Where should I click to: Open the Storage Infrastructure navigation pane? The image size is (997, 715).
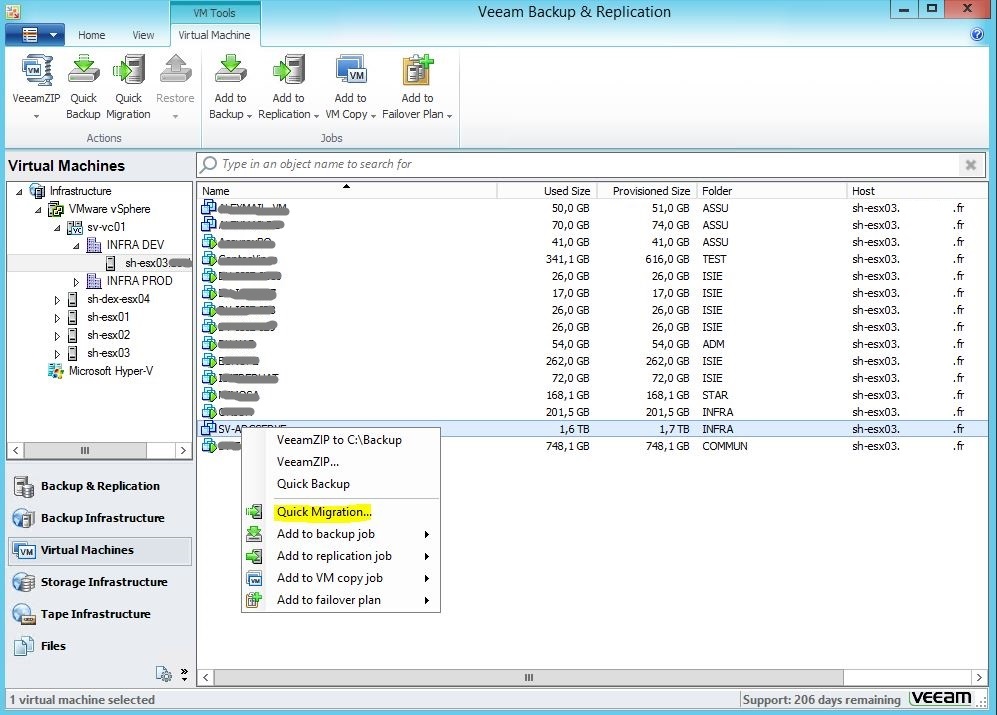click(x=100, y=582)
